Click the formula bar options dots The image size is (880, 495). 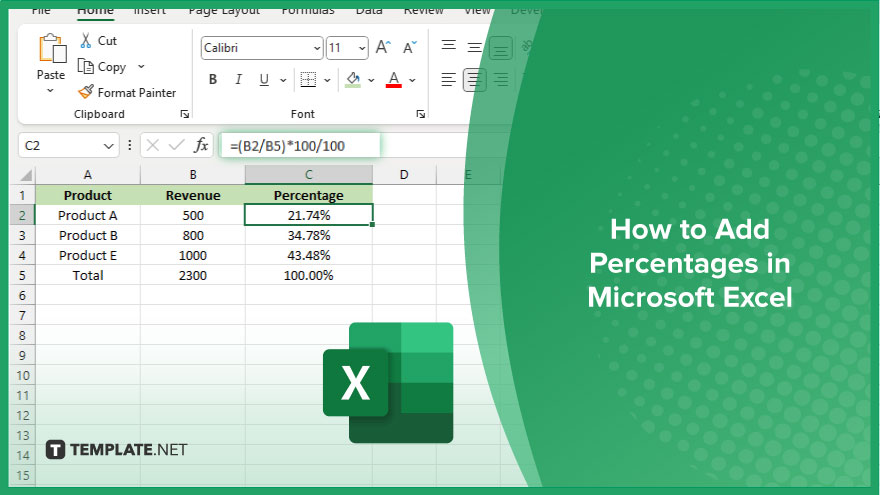[130, 146]
